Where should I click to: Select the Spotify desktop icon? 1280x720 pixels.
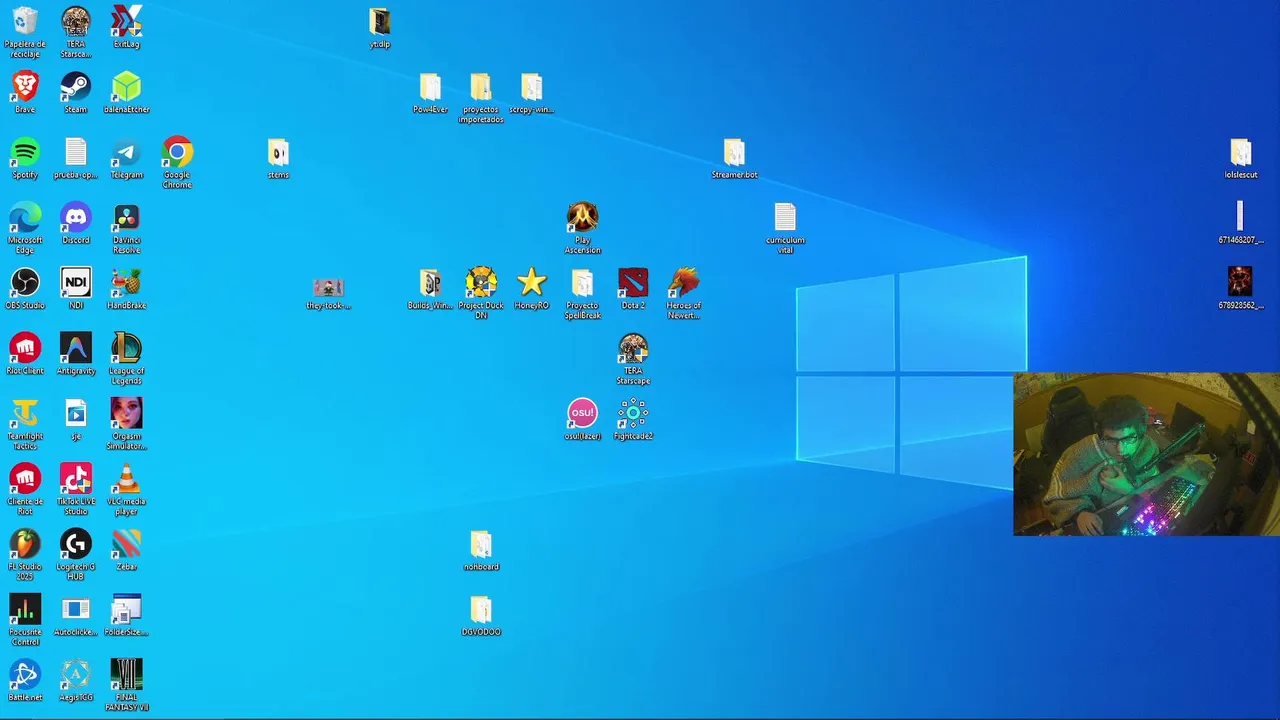coord(25,152)
